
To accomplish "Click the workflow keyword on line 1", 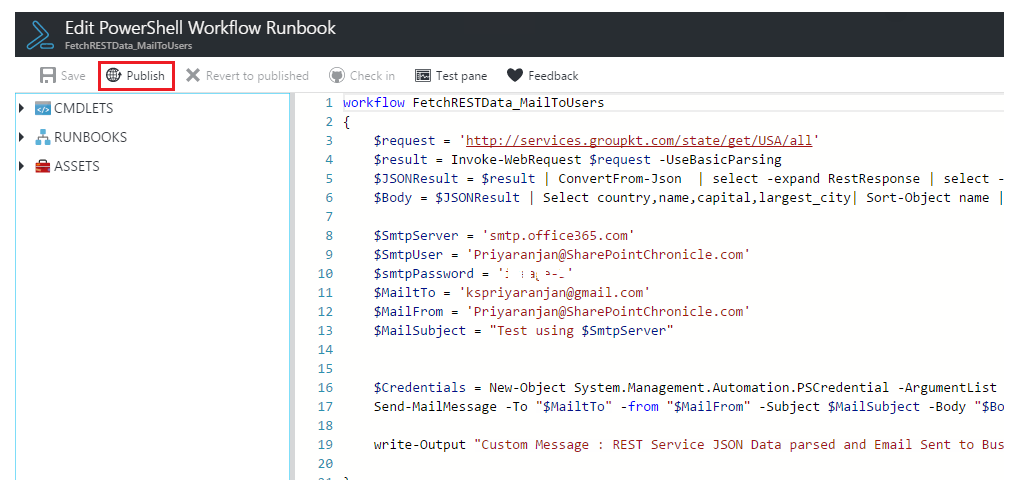I will [x=374, y=103].
